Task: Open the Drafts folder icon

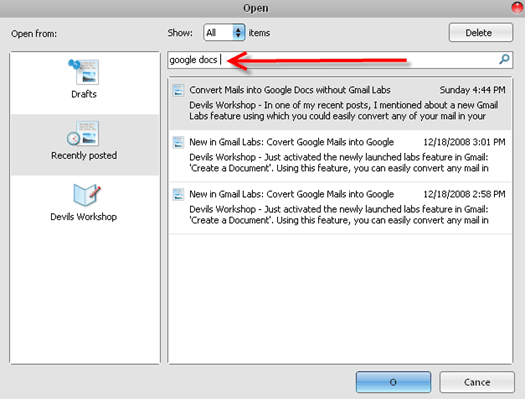Action: (84, 71)
